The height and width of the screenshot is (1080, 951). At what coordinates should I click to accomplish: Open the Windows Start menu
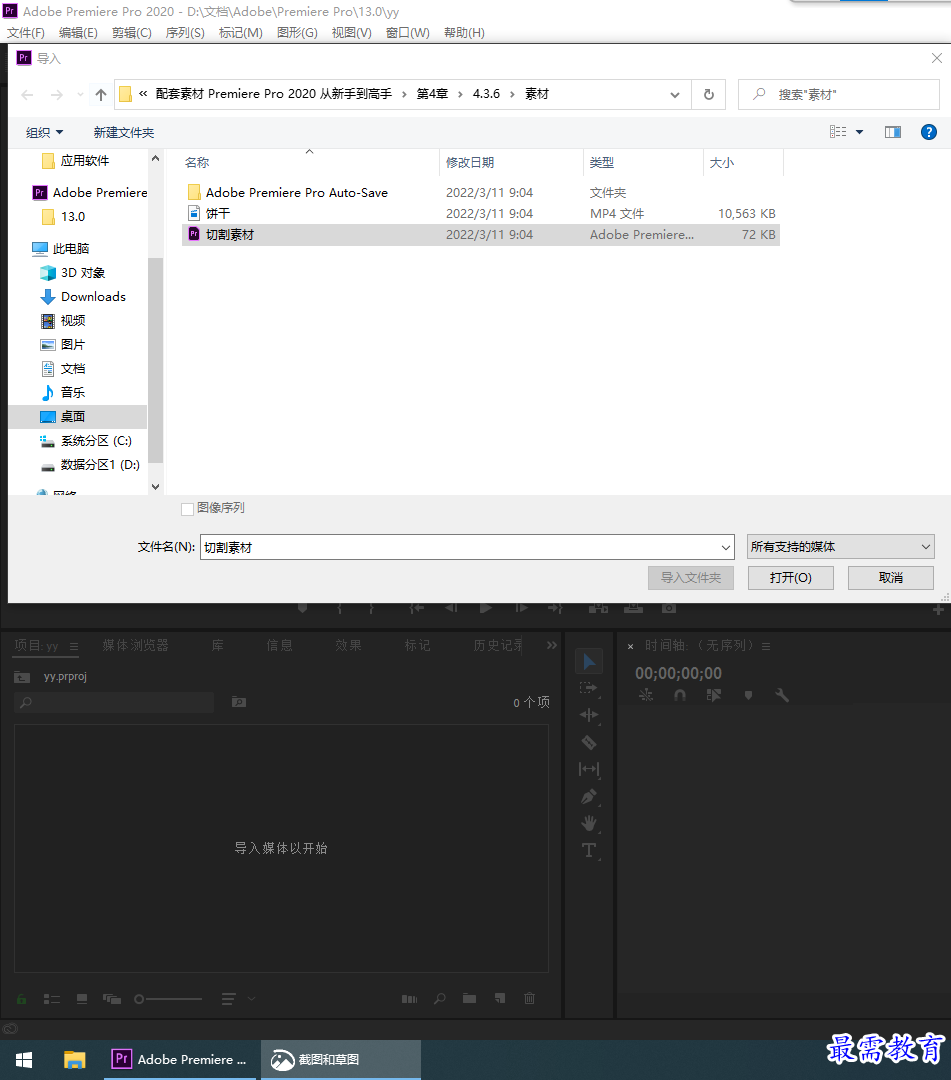pyautogui.click(x=23, y=1060)
